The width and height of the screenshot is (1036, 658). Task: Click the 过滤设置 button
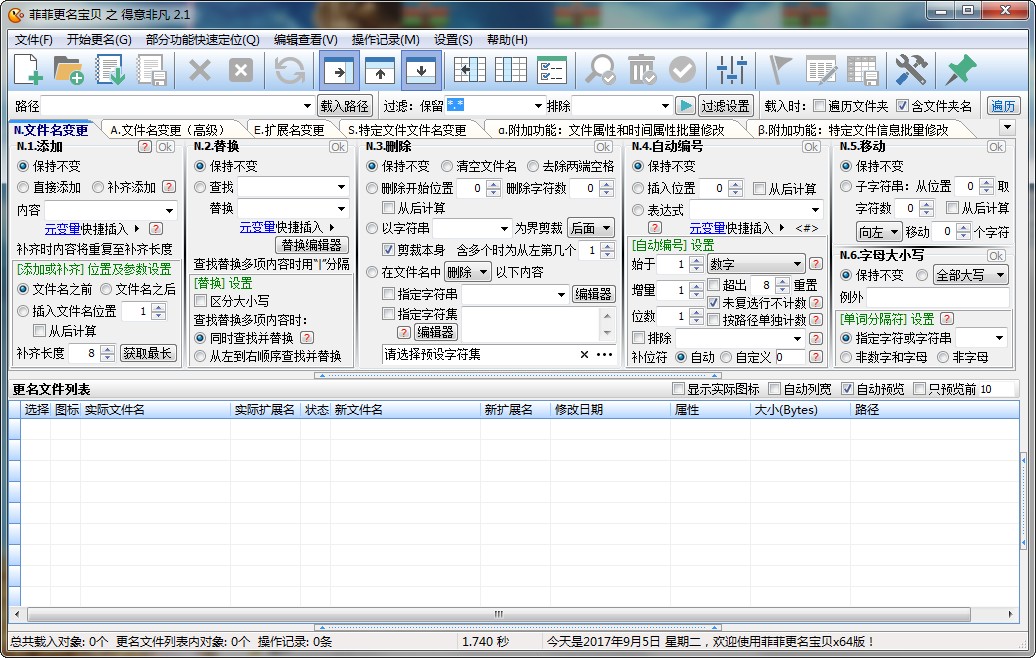click(x=727, y=104)
